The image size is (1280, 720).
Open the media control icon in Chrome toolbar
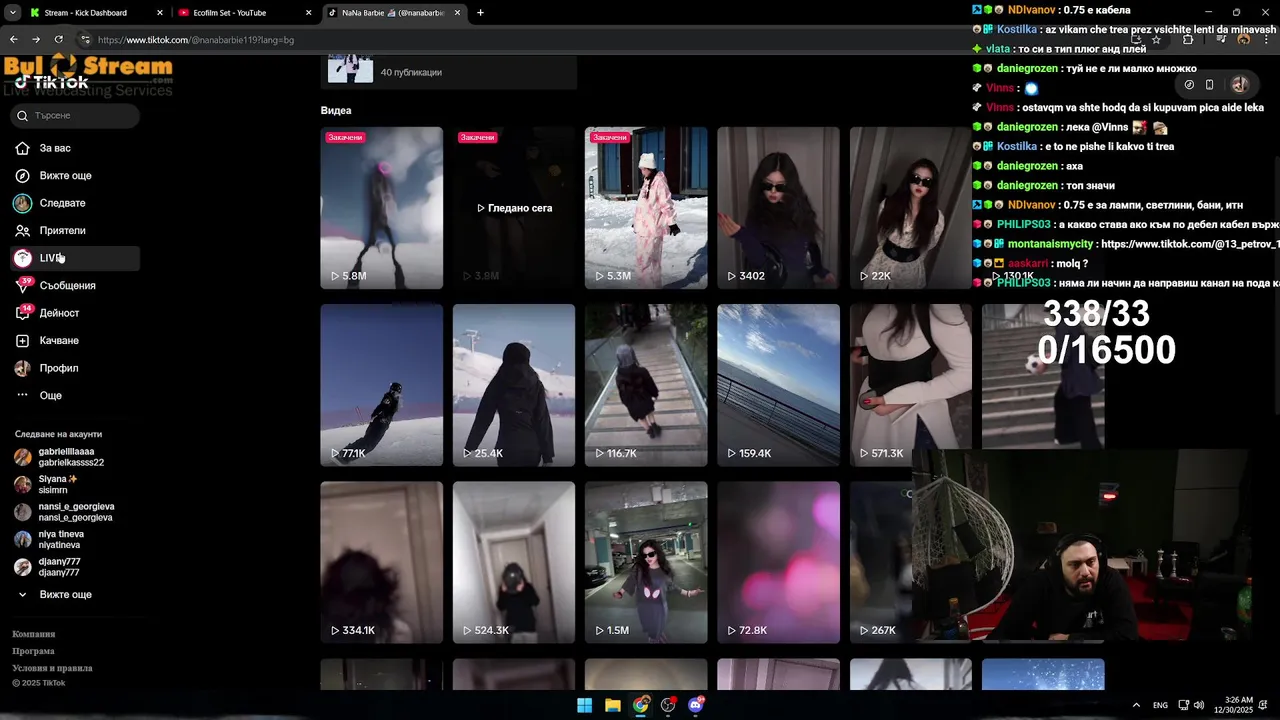coord(1220,40)
